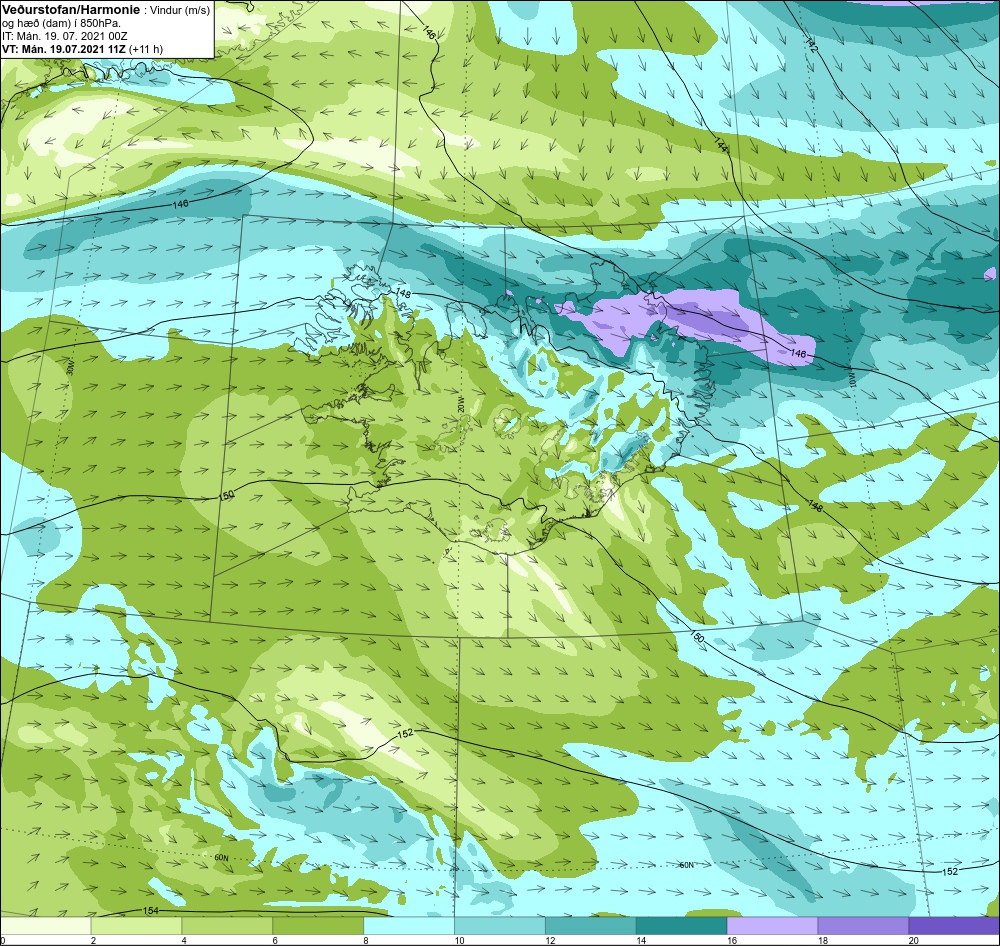
Task: Click the legend scale value 8
Action: click(365, 940)
